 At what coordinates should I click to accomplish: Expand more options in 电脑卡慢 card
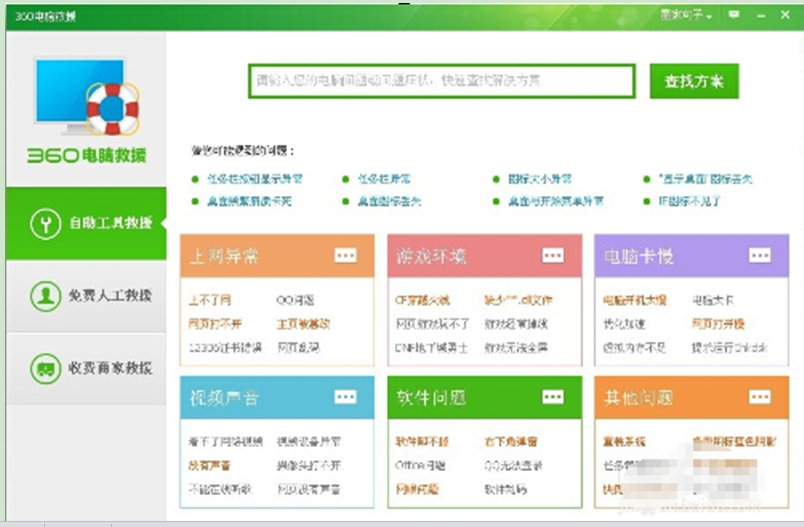[x=760, y=255]
